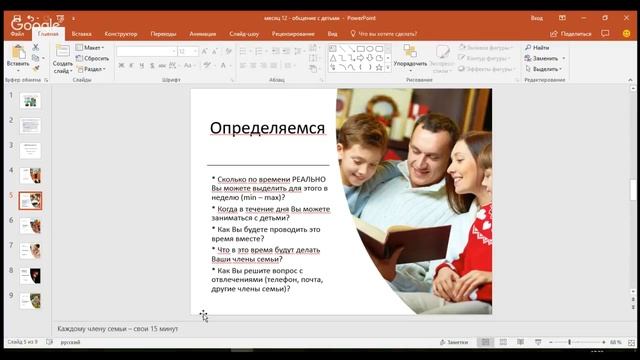Toggle Strikethrough (abc) formatting
640x360 pixels.
tap(162, 65)
